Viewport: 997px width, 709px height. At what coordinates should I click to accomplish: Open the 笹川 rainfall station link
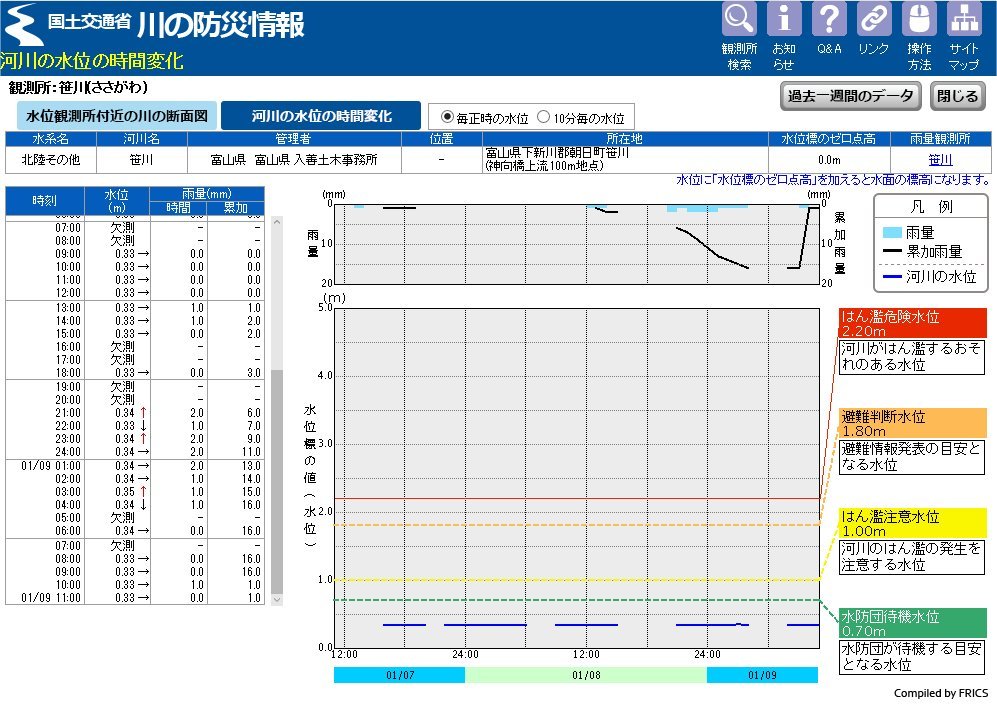[x=939, y=160]
